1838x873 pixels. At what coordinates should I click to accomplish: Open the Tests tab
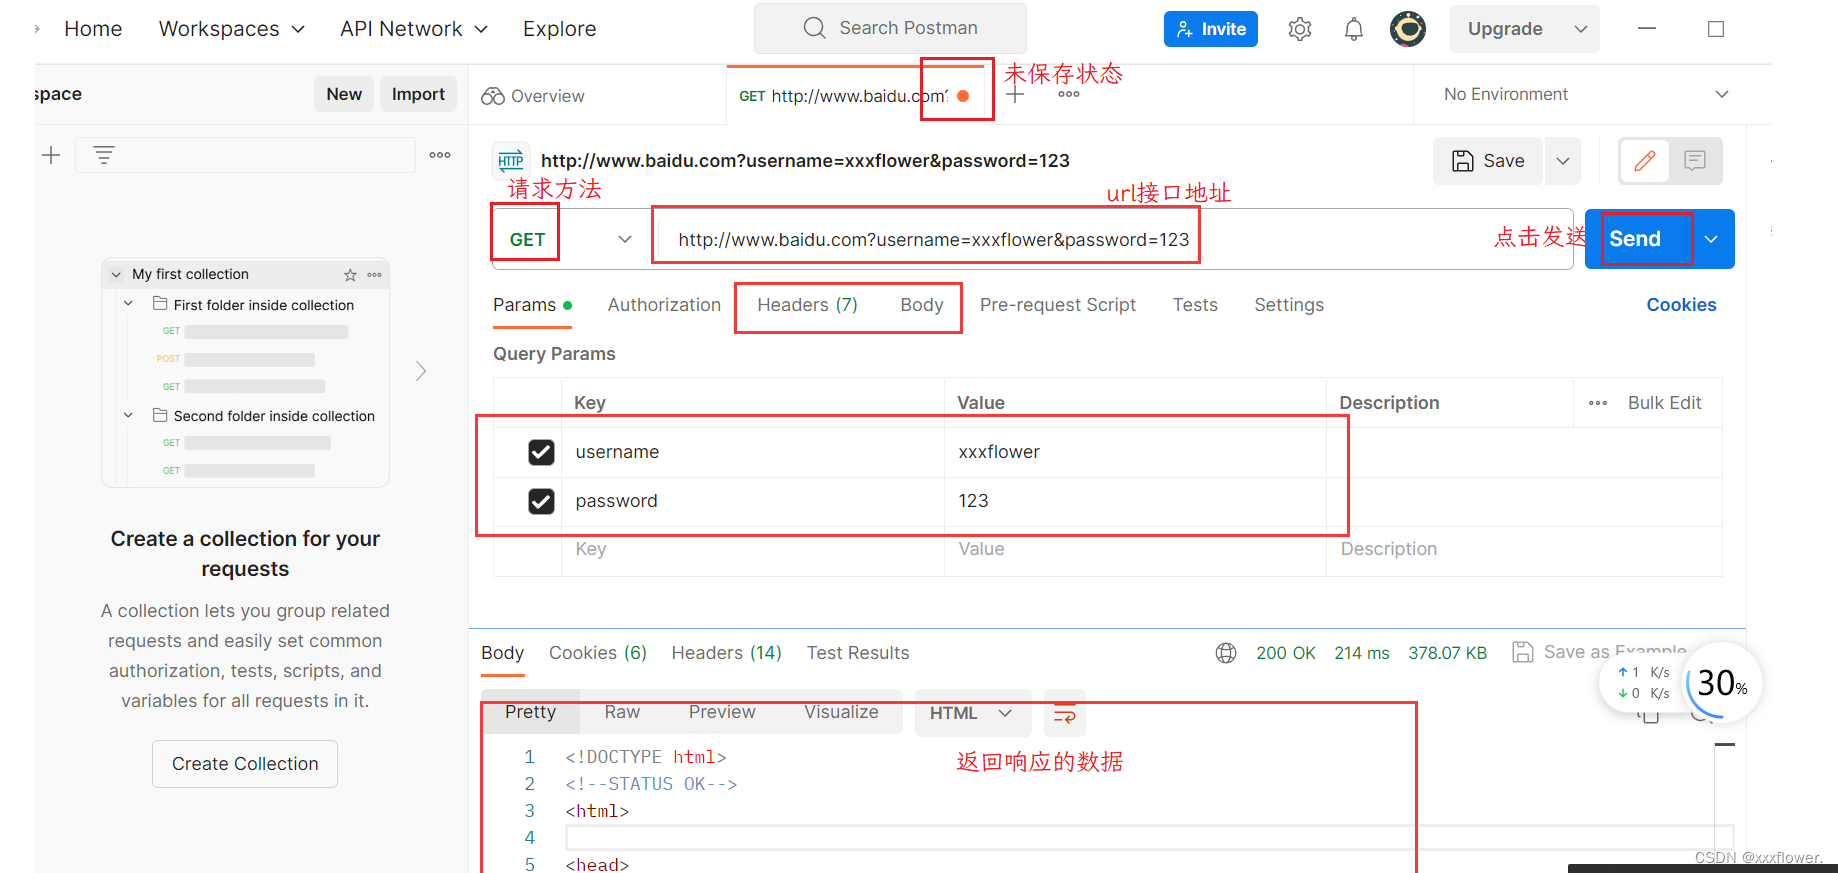point(1195,305)
